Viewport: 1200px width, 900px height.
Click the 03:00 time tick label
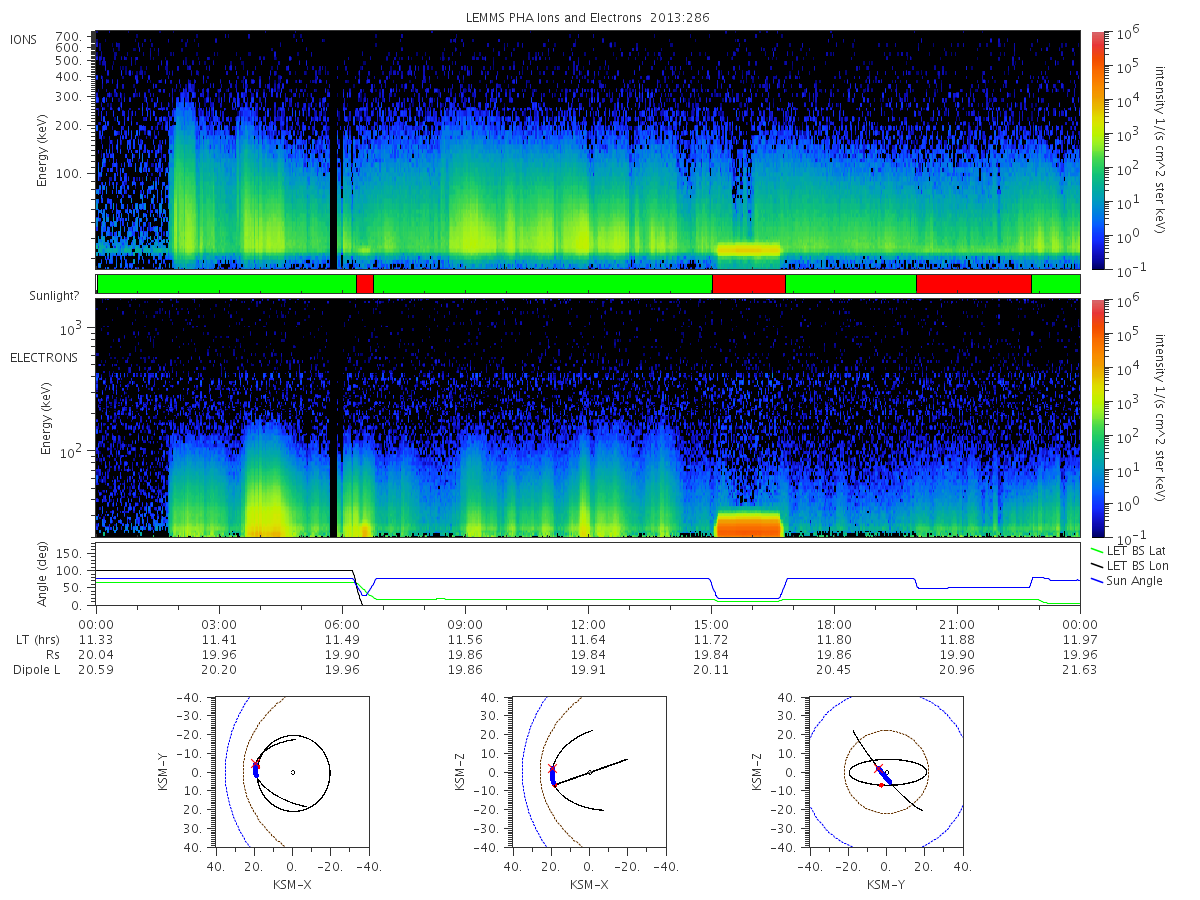tap(219, 624)
